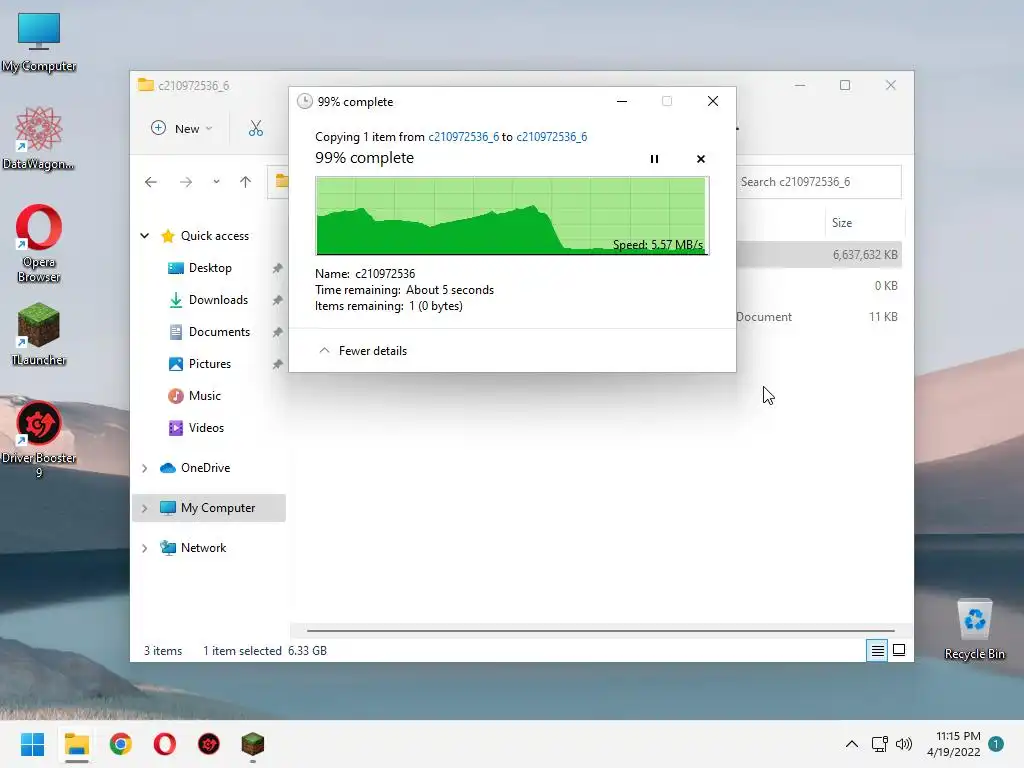Open the destination folder link c210972536_6

tap(551, 136)
